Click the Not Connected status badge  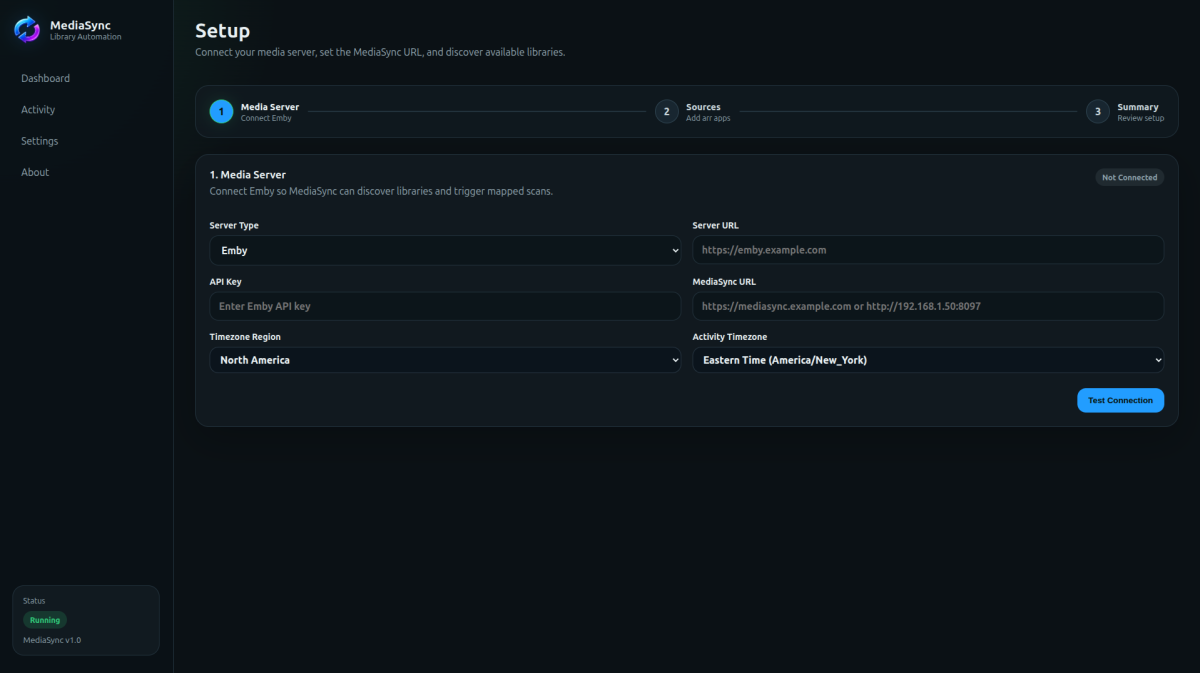(1130, 178)
